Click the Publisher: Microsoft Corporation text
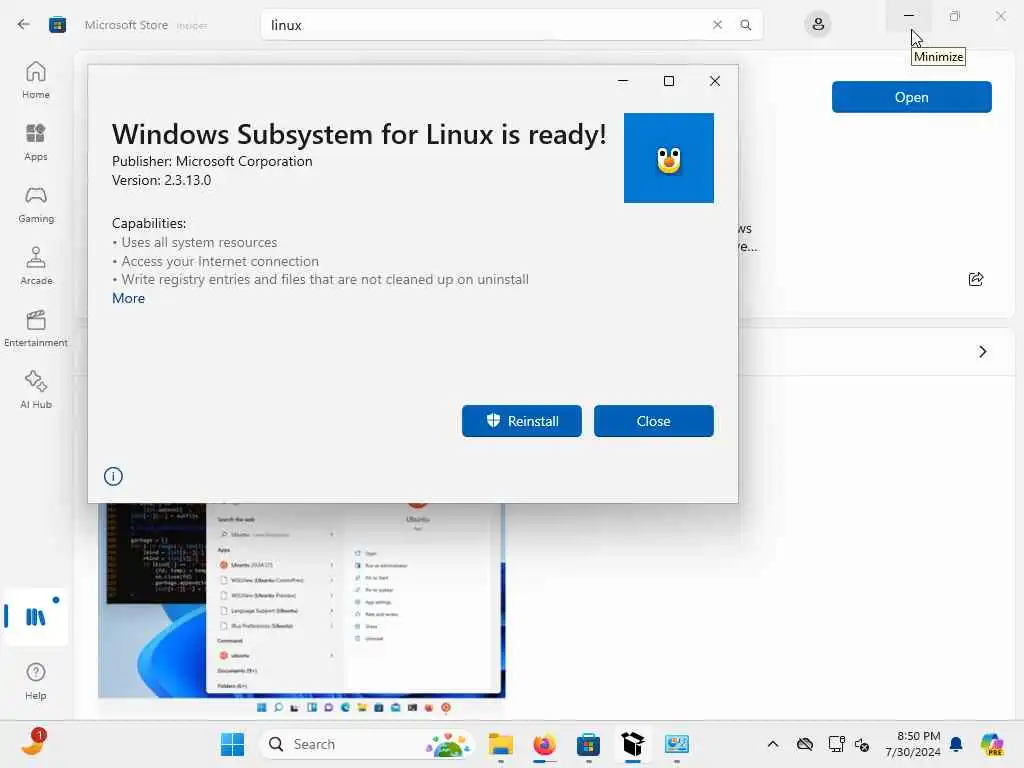1024x768 pixels. [212, 161]
